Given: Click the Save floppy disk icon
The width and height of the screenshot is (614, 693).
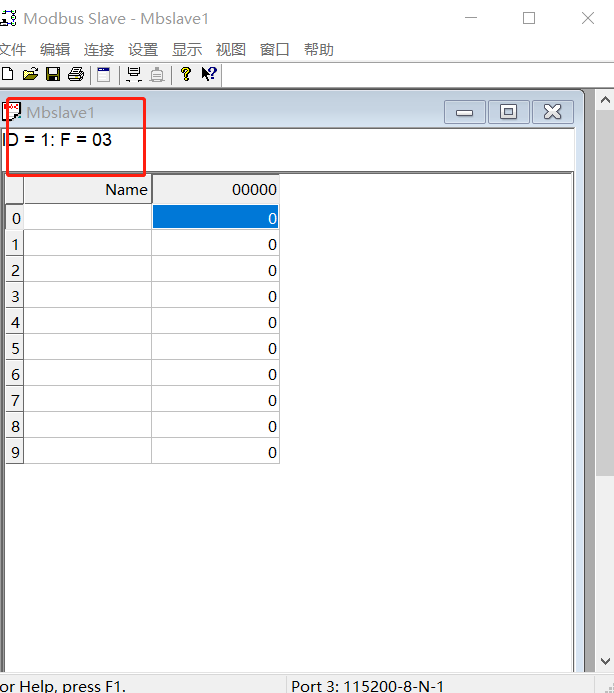Looking at the screenshot, I should coord(52,74).
